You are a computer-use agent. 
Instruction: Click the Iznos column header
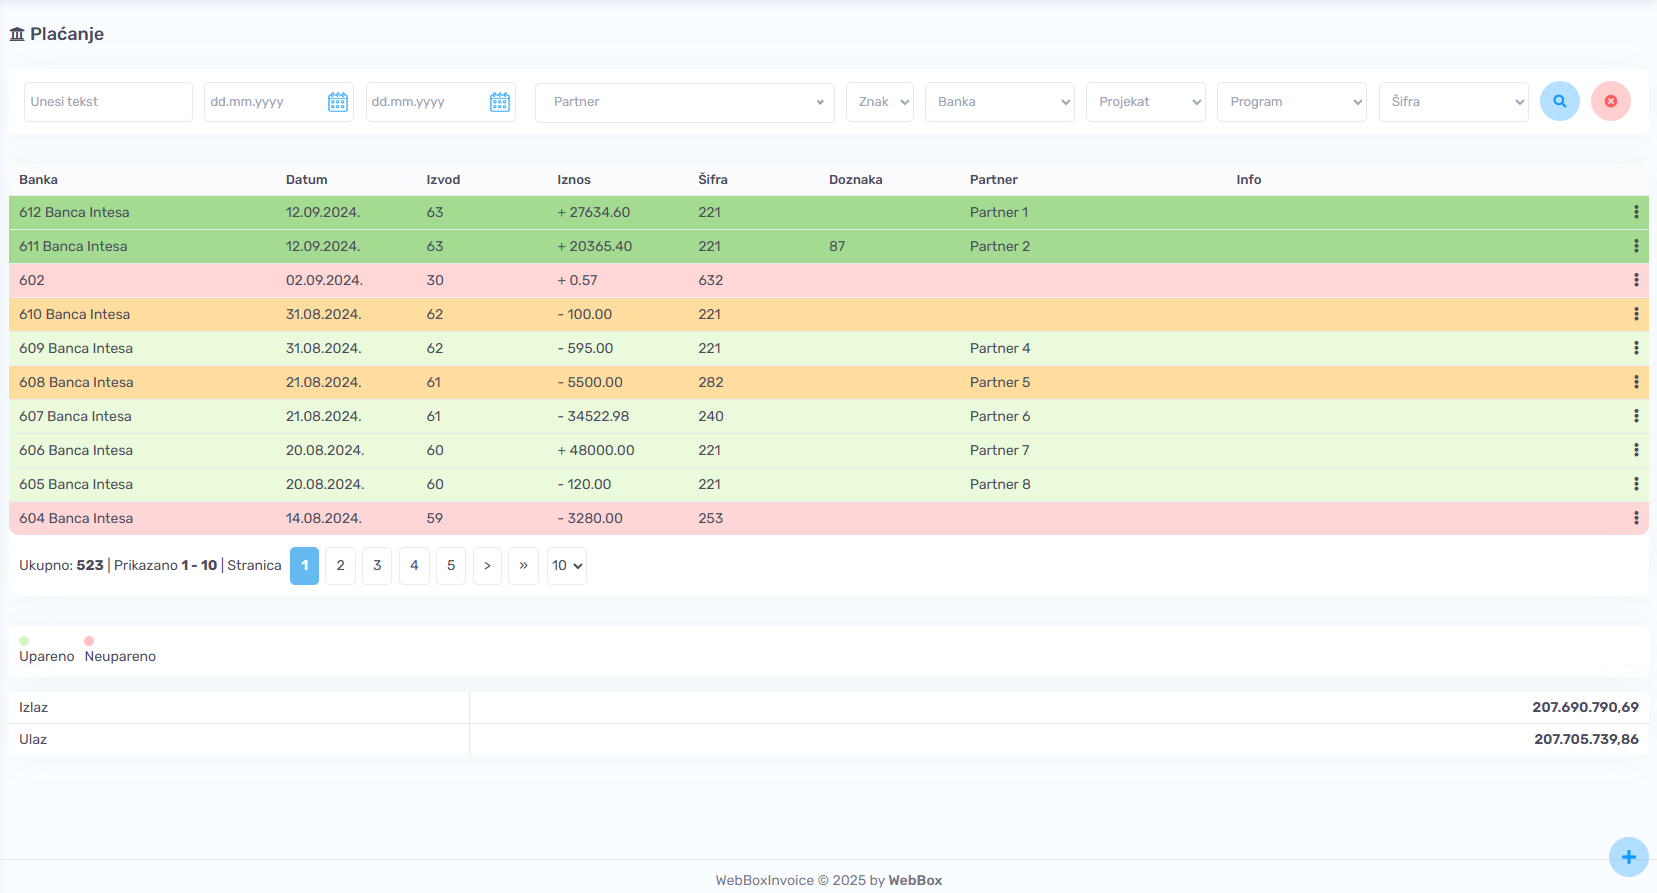click(x=574, y=180)
